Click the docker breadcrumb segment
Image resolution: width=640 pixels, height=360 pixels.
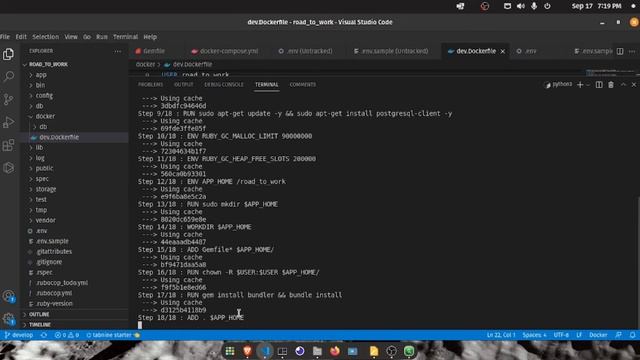pos(145,64)
